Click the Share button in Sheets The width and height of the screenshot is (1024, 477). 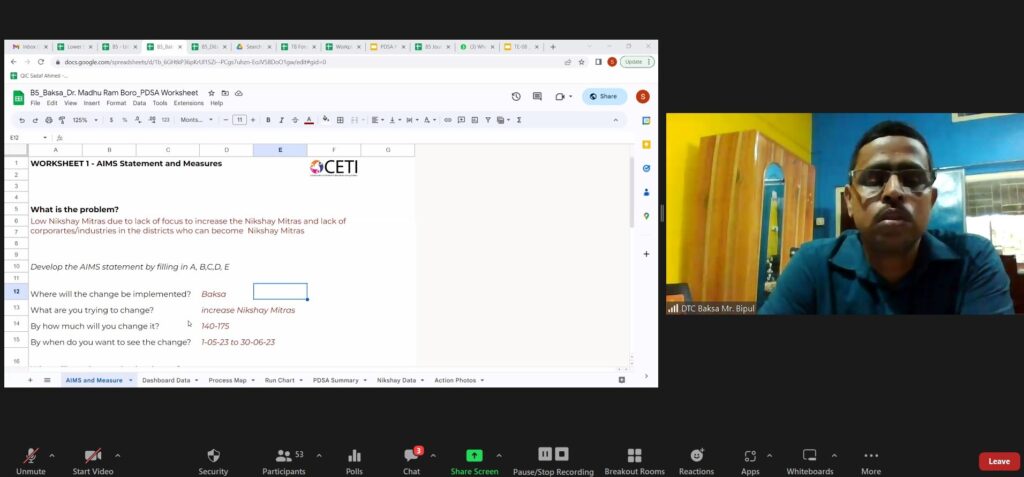click(x=604, y=96)
